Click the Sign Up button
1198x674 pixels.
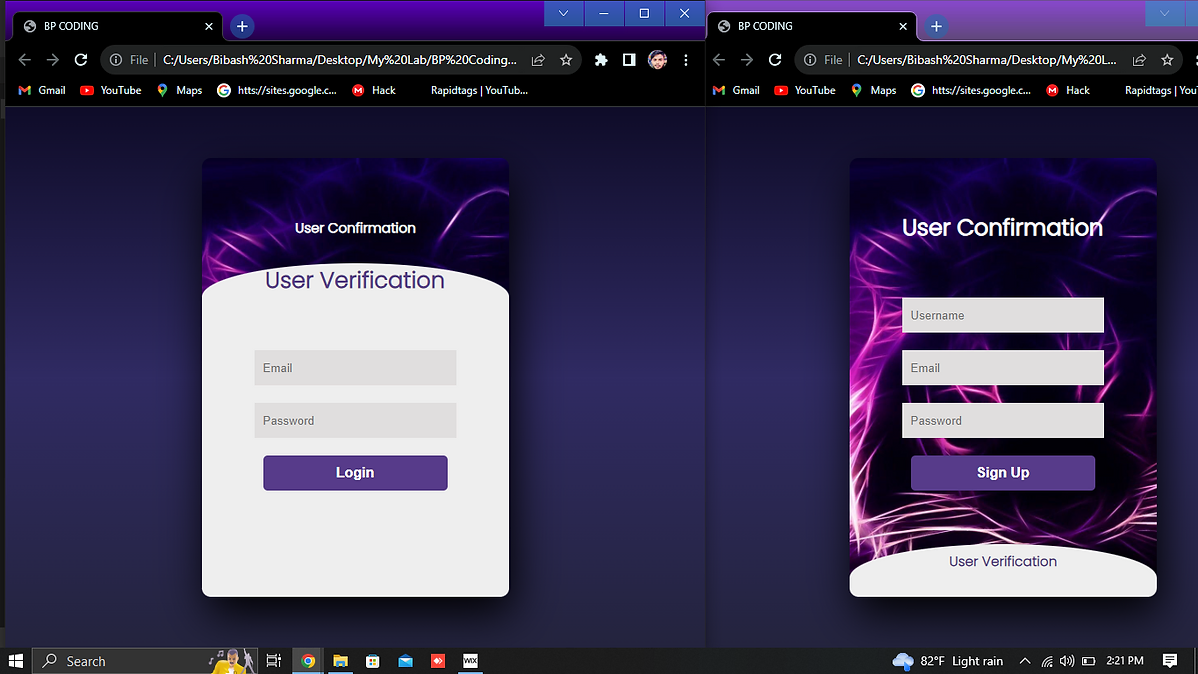pyautogui.click(x=1002, y=473)
